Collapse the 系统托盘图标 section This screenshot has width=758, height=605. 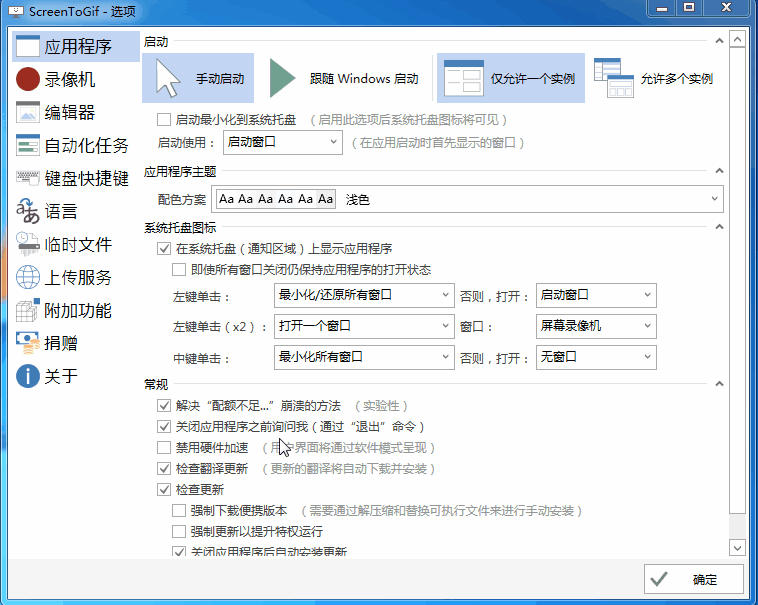pos(719,227)
